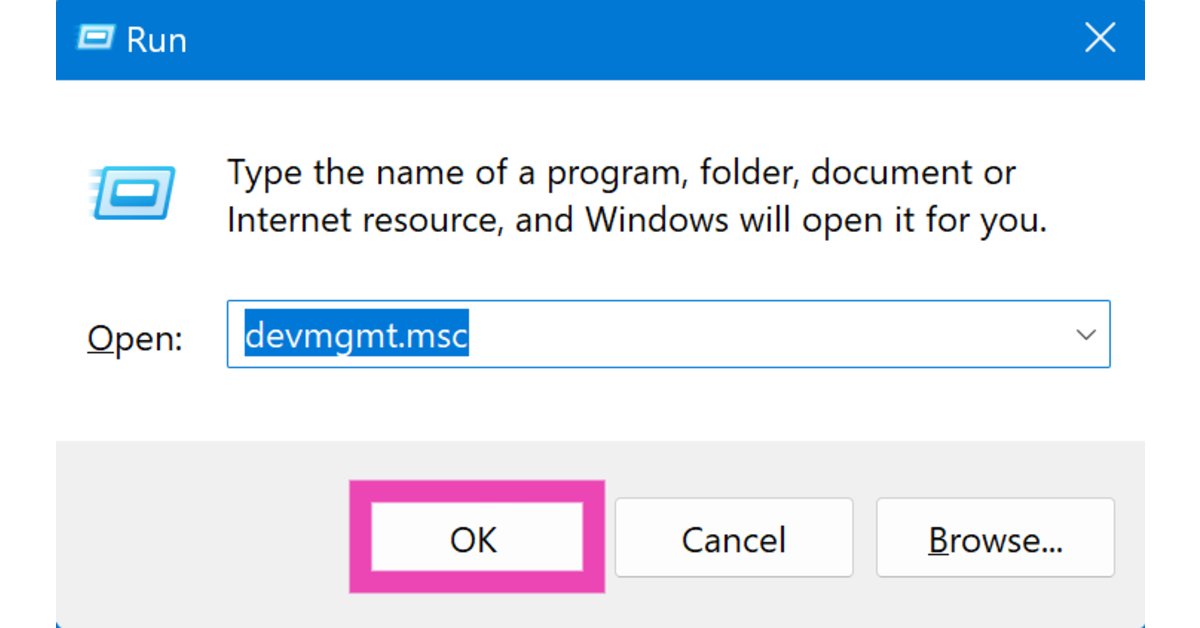Click the "Run" title text
This screenshot has width=1200, height=628.
[x=155, y=40]
